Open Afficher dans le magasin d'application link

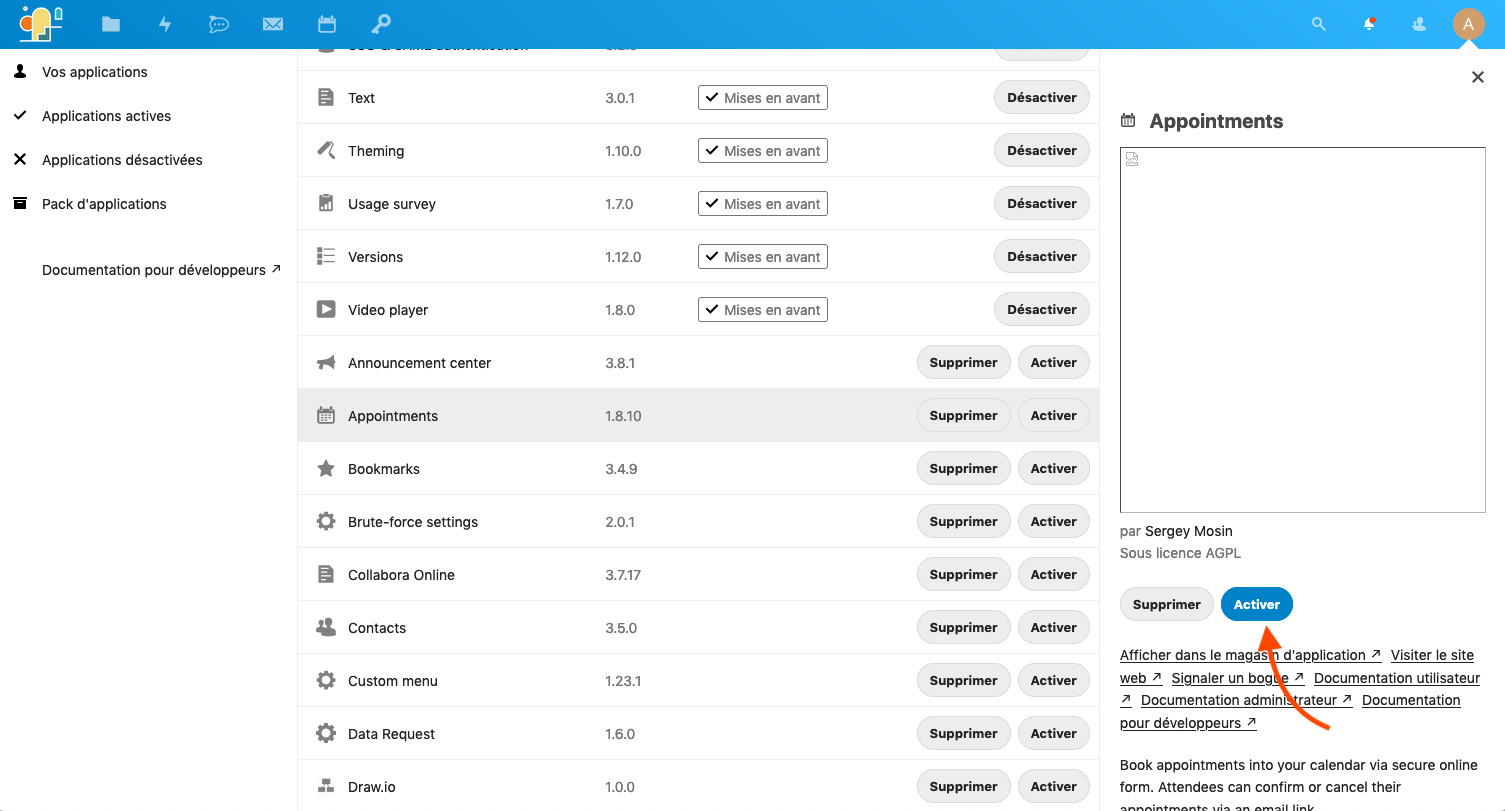(x=1251, y=655)
